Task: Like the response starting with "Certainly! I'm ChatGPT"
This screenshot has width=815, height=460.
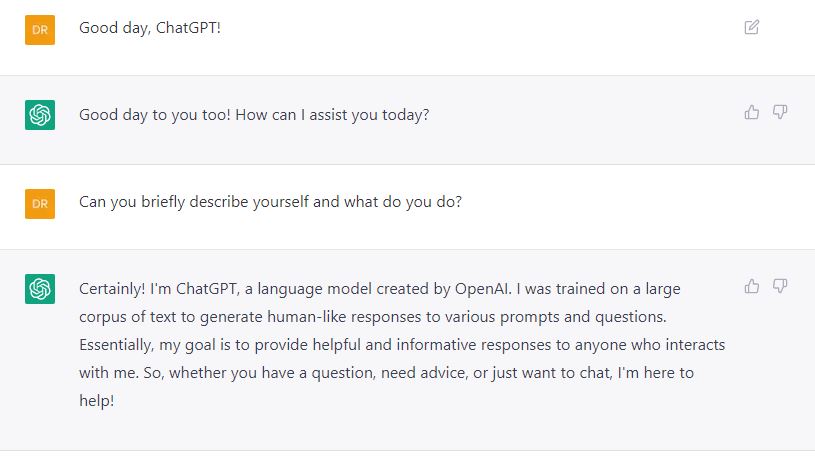Action: point(752,287)
